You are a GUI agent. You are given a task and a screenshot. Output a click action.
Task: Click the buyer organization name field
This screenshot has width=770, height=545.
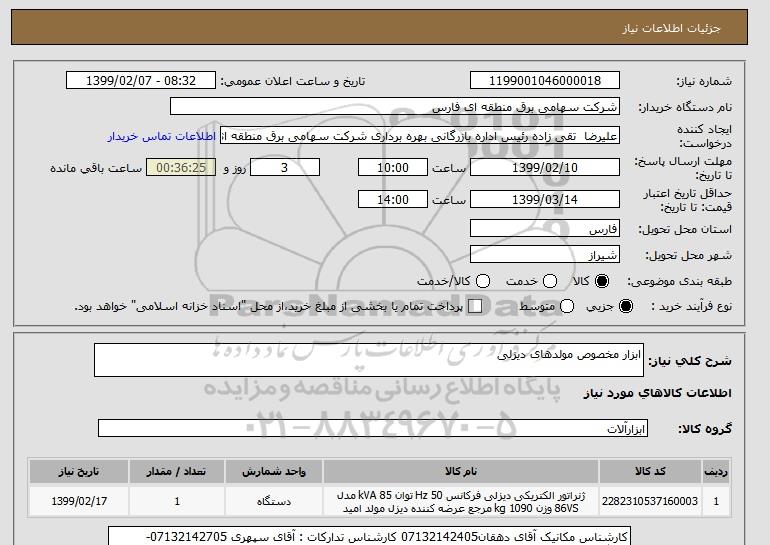click(395, 107)
